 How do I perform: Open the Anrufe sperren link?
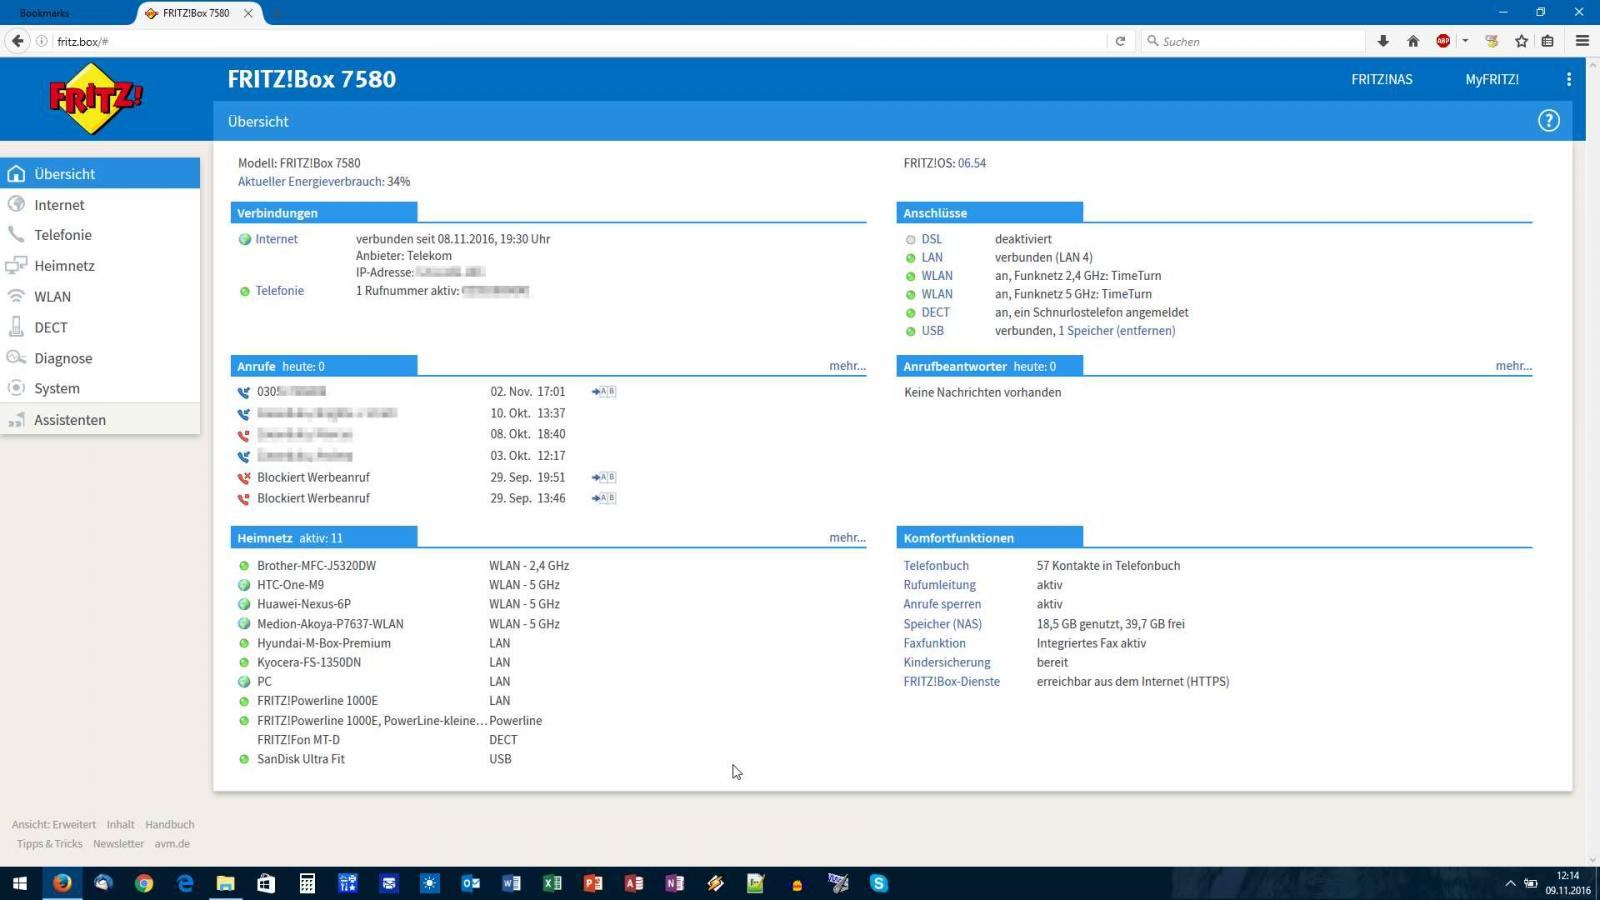tap(942, 604)
